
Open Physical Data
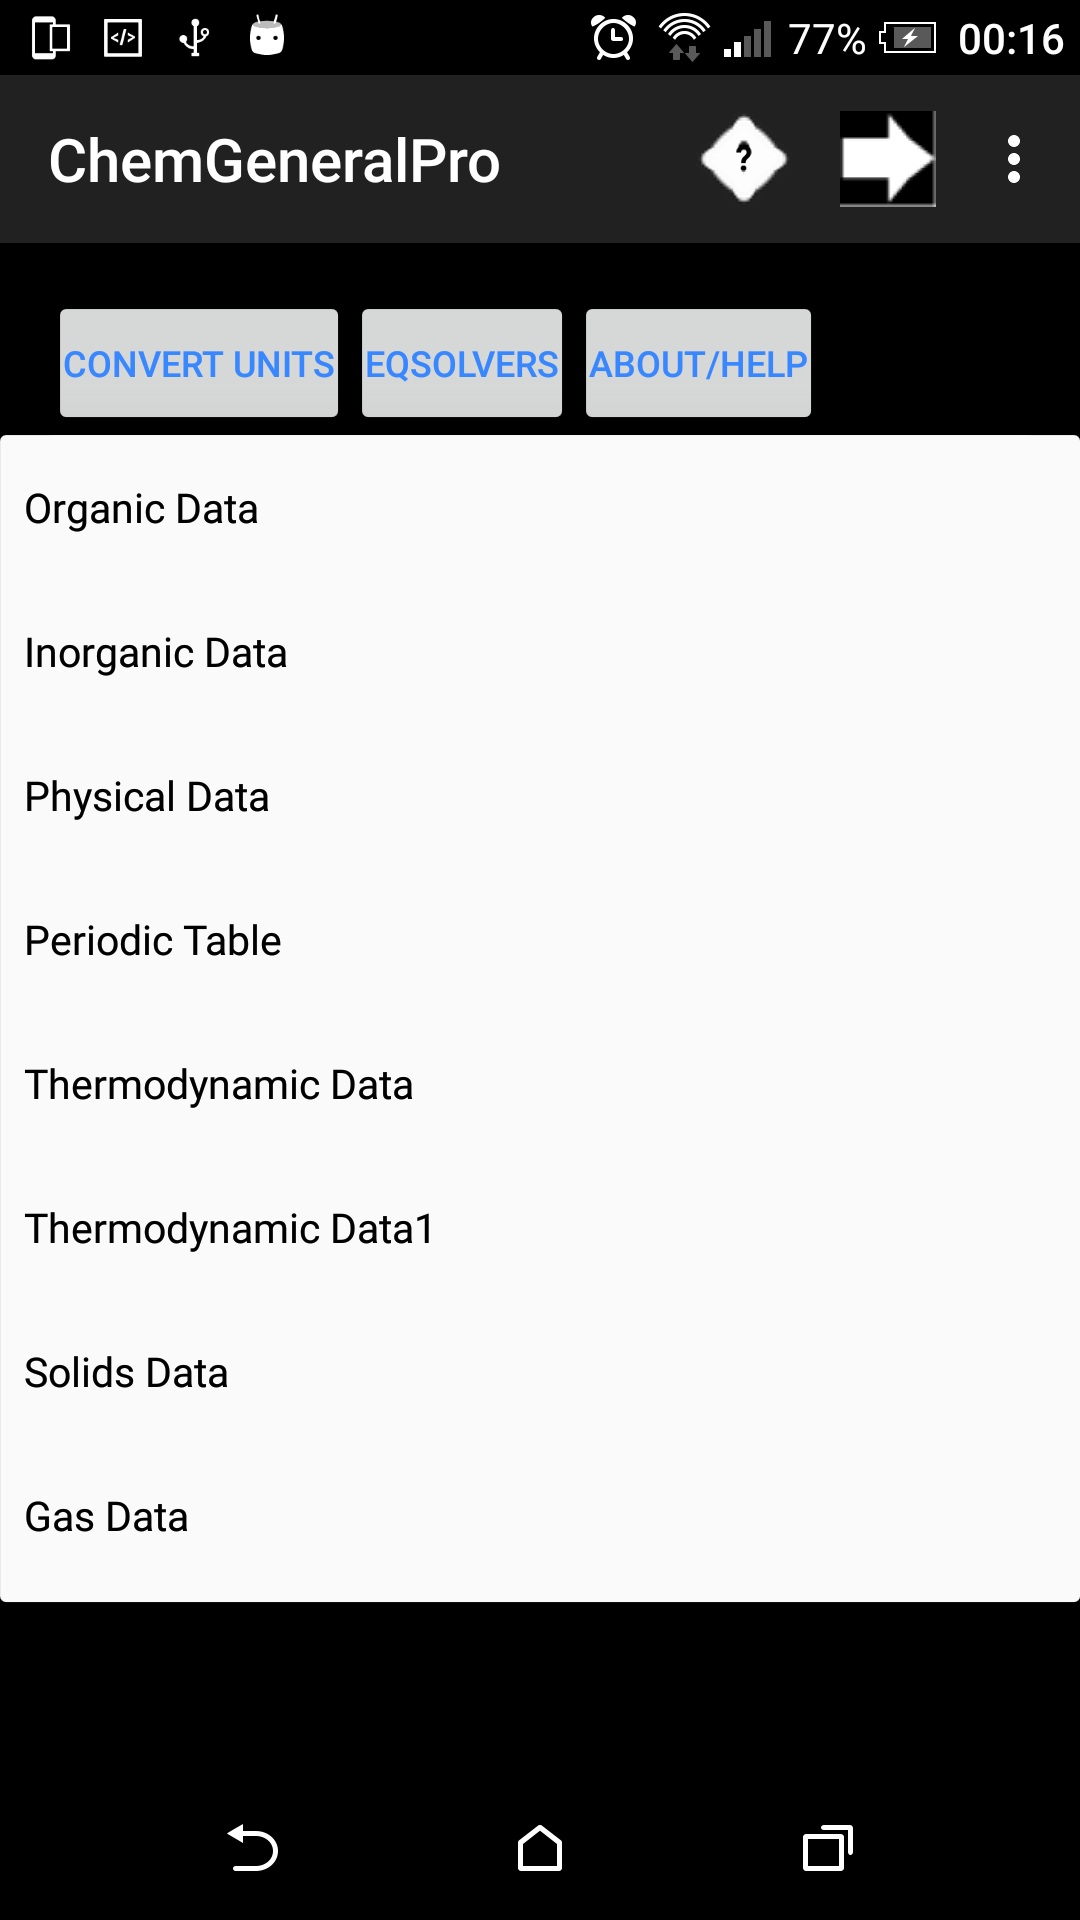point(146,797)
